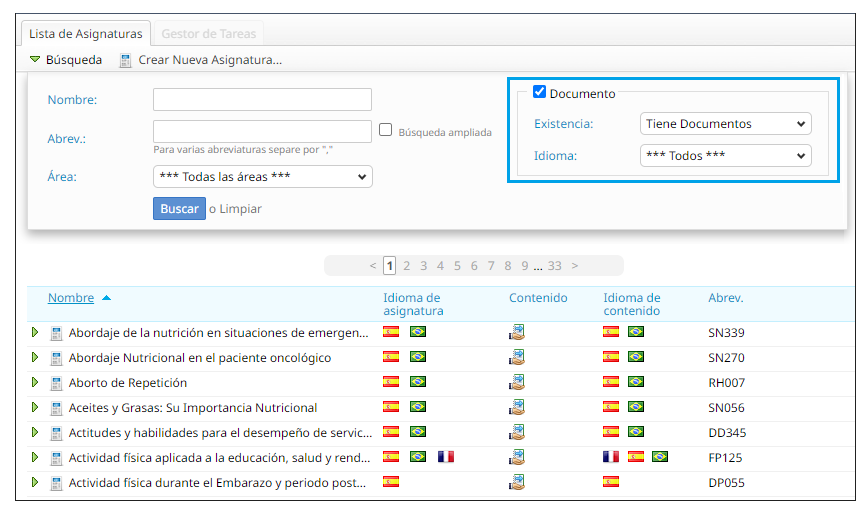Click Brazil flag in RH007 content language

point(636,381)
